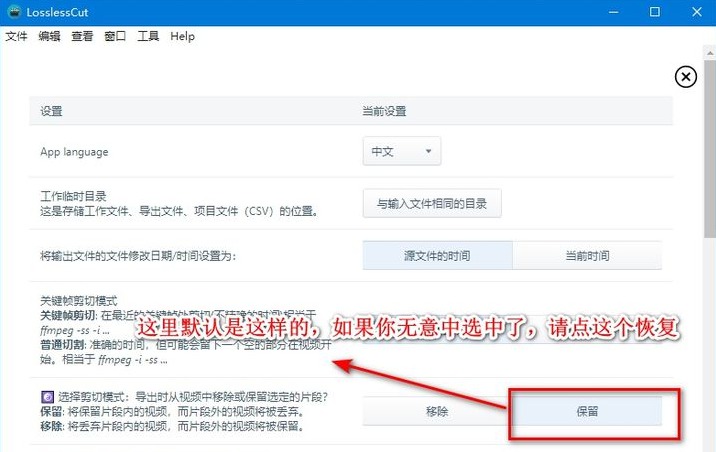Select 保留 cut mode
The image size is (716, 452).
(587, 411)
